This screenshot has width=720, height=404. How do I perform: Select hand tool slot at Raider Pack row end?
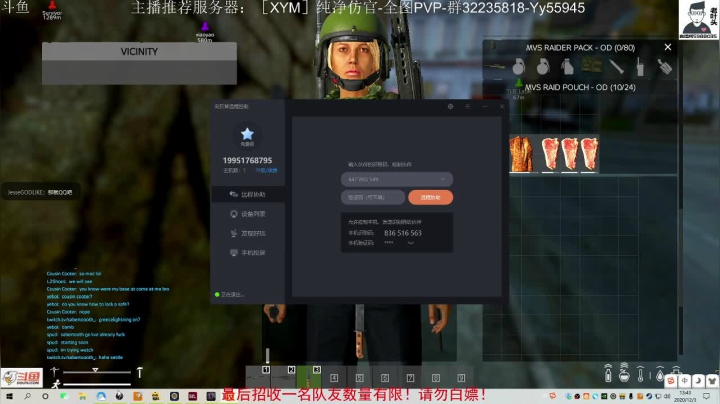click(x=664, y=67)
